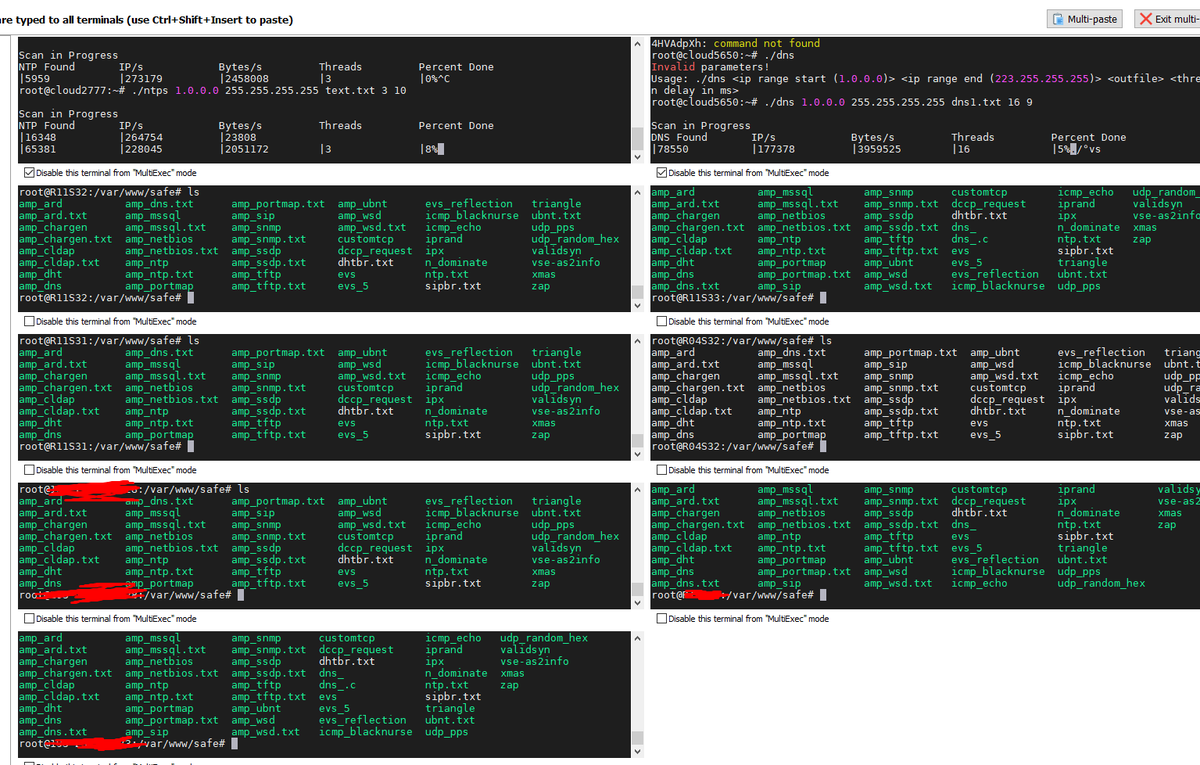
Task: Click zap in R11S33 terminal
Action: (1142, 239)
